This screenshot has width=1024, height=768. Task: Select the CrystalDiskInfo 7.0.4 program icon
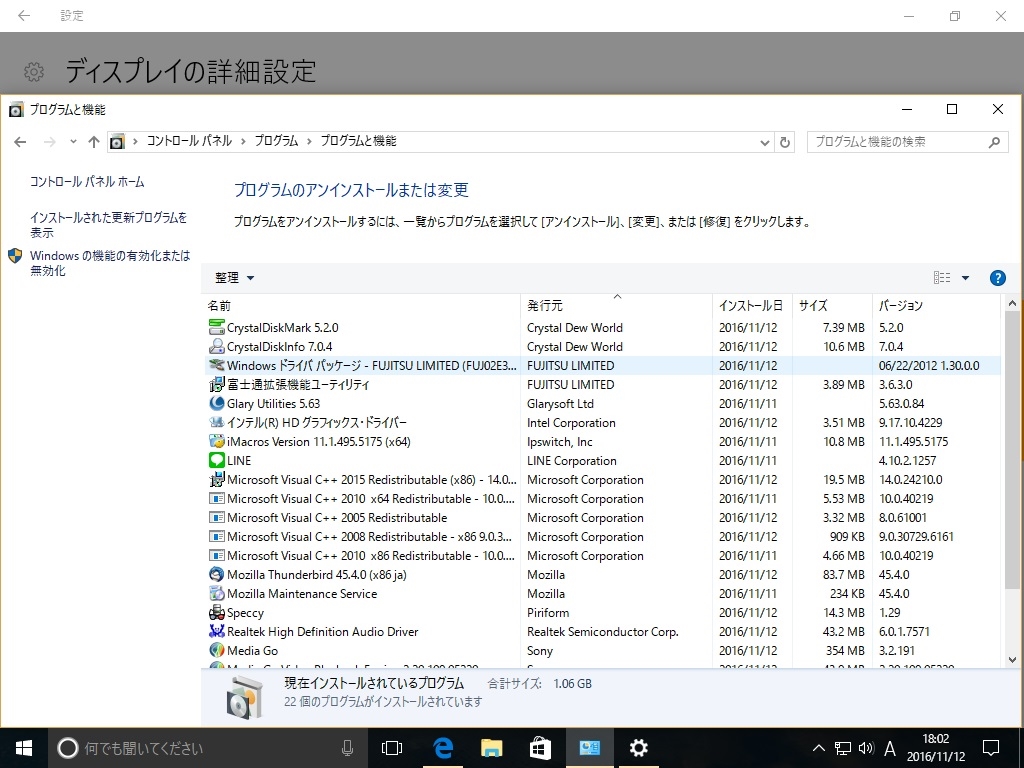(216, 346)
